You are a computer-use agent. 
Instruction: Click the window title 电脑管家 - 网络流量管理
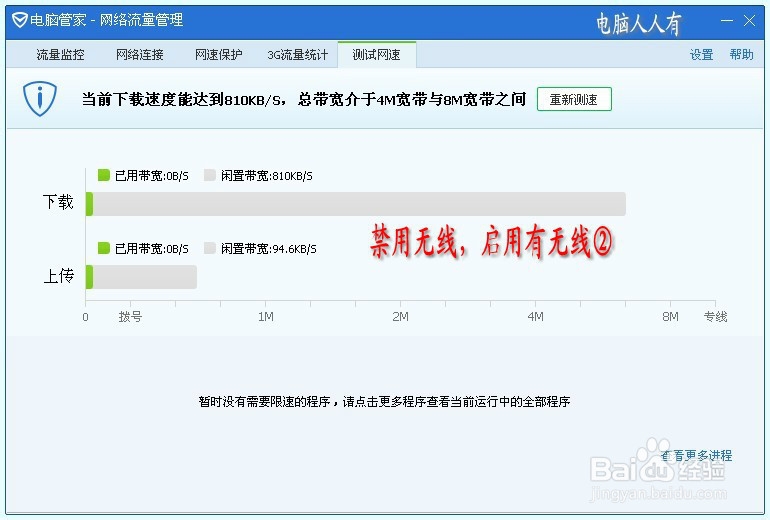pos(107,20)
